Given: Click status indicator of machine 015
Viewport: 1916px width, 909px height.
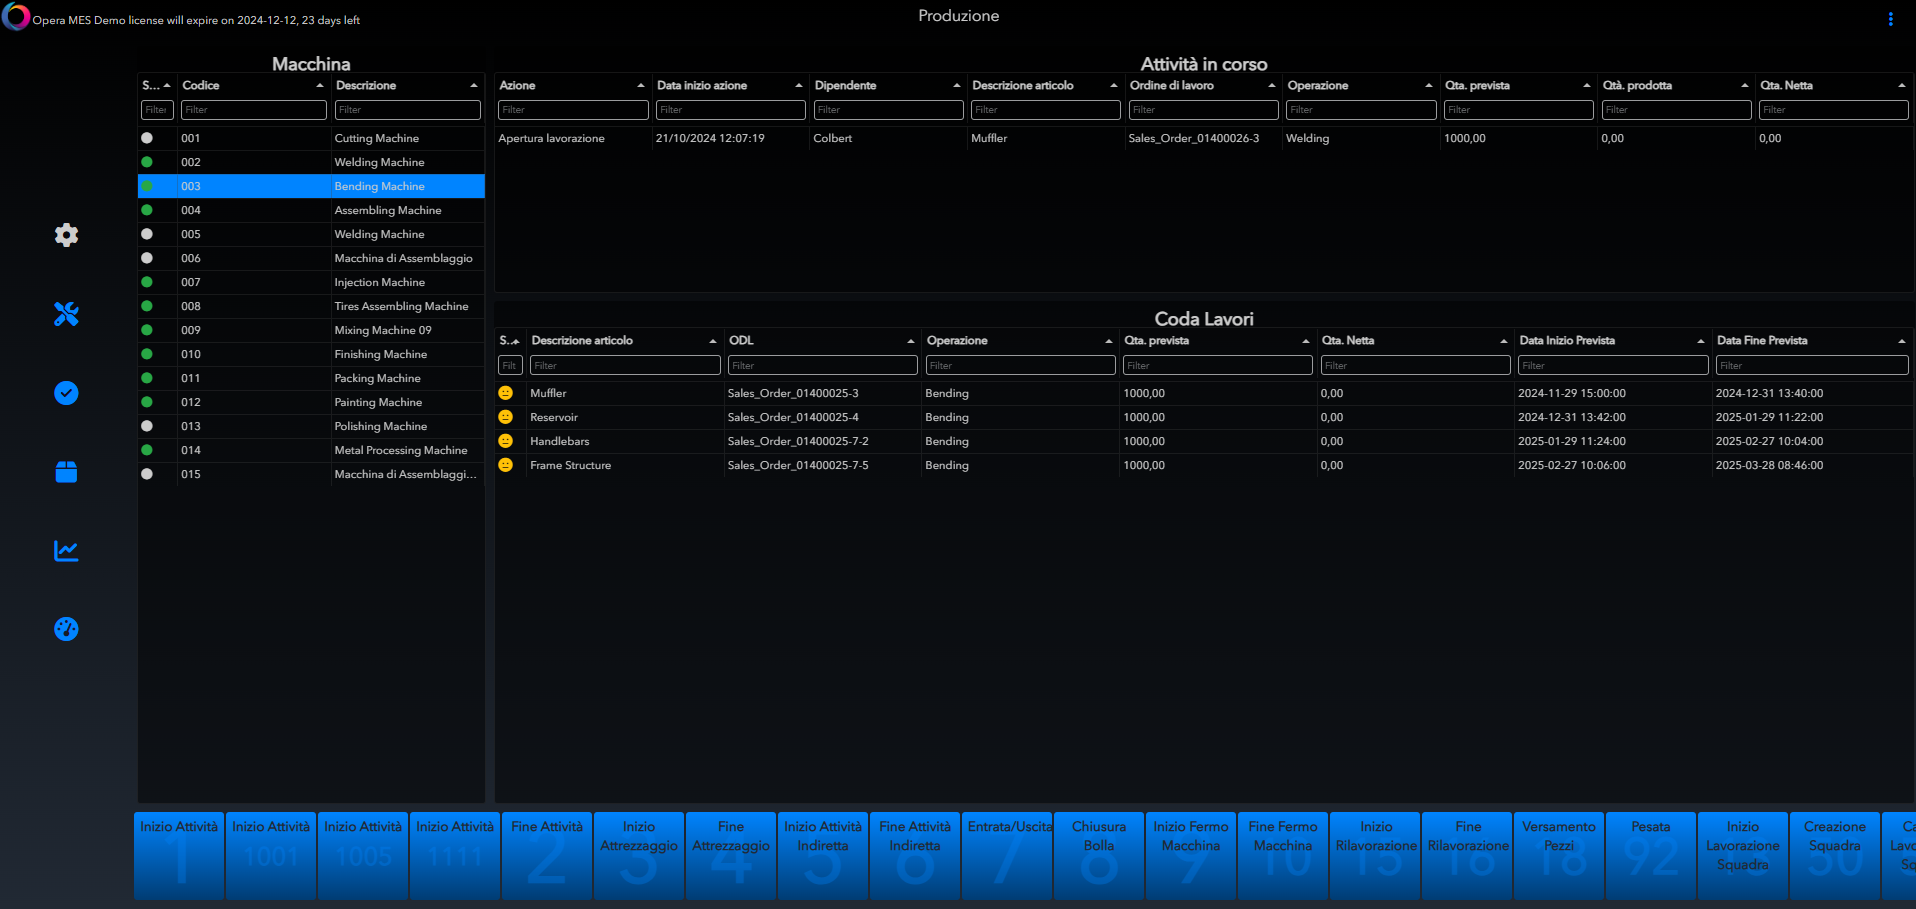Looking at the screenshot, I should 147,474.
